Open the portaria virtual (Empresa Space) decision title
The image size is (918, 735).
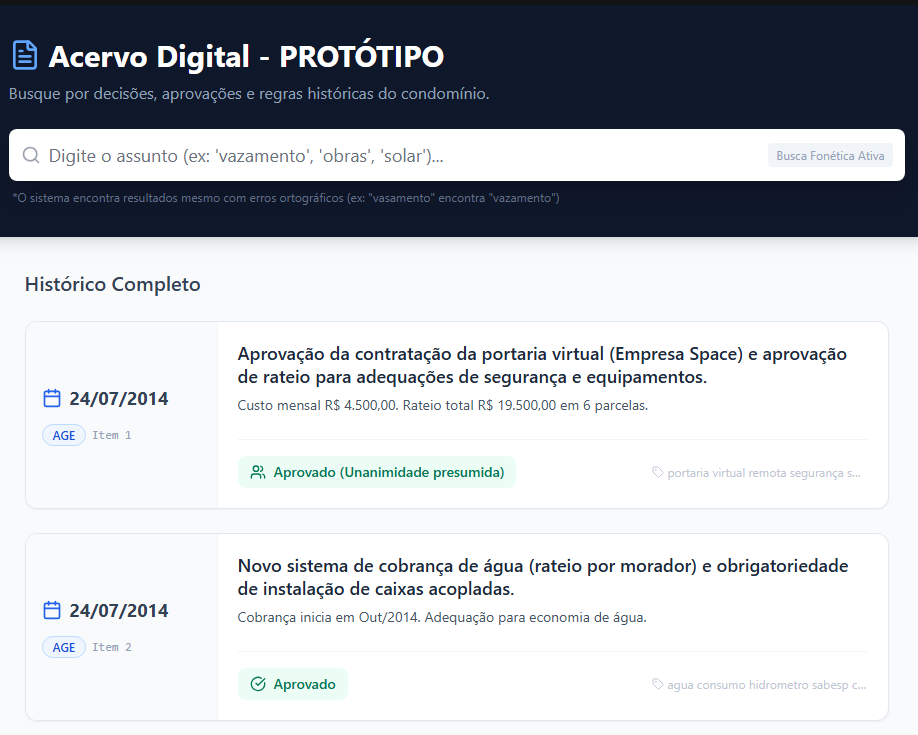point(542,366)
